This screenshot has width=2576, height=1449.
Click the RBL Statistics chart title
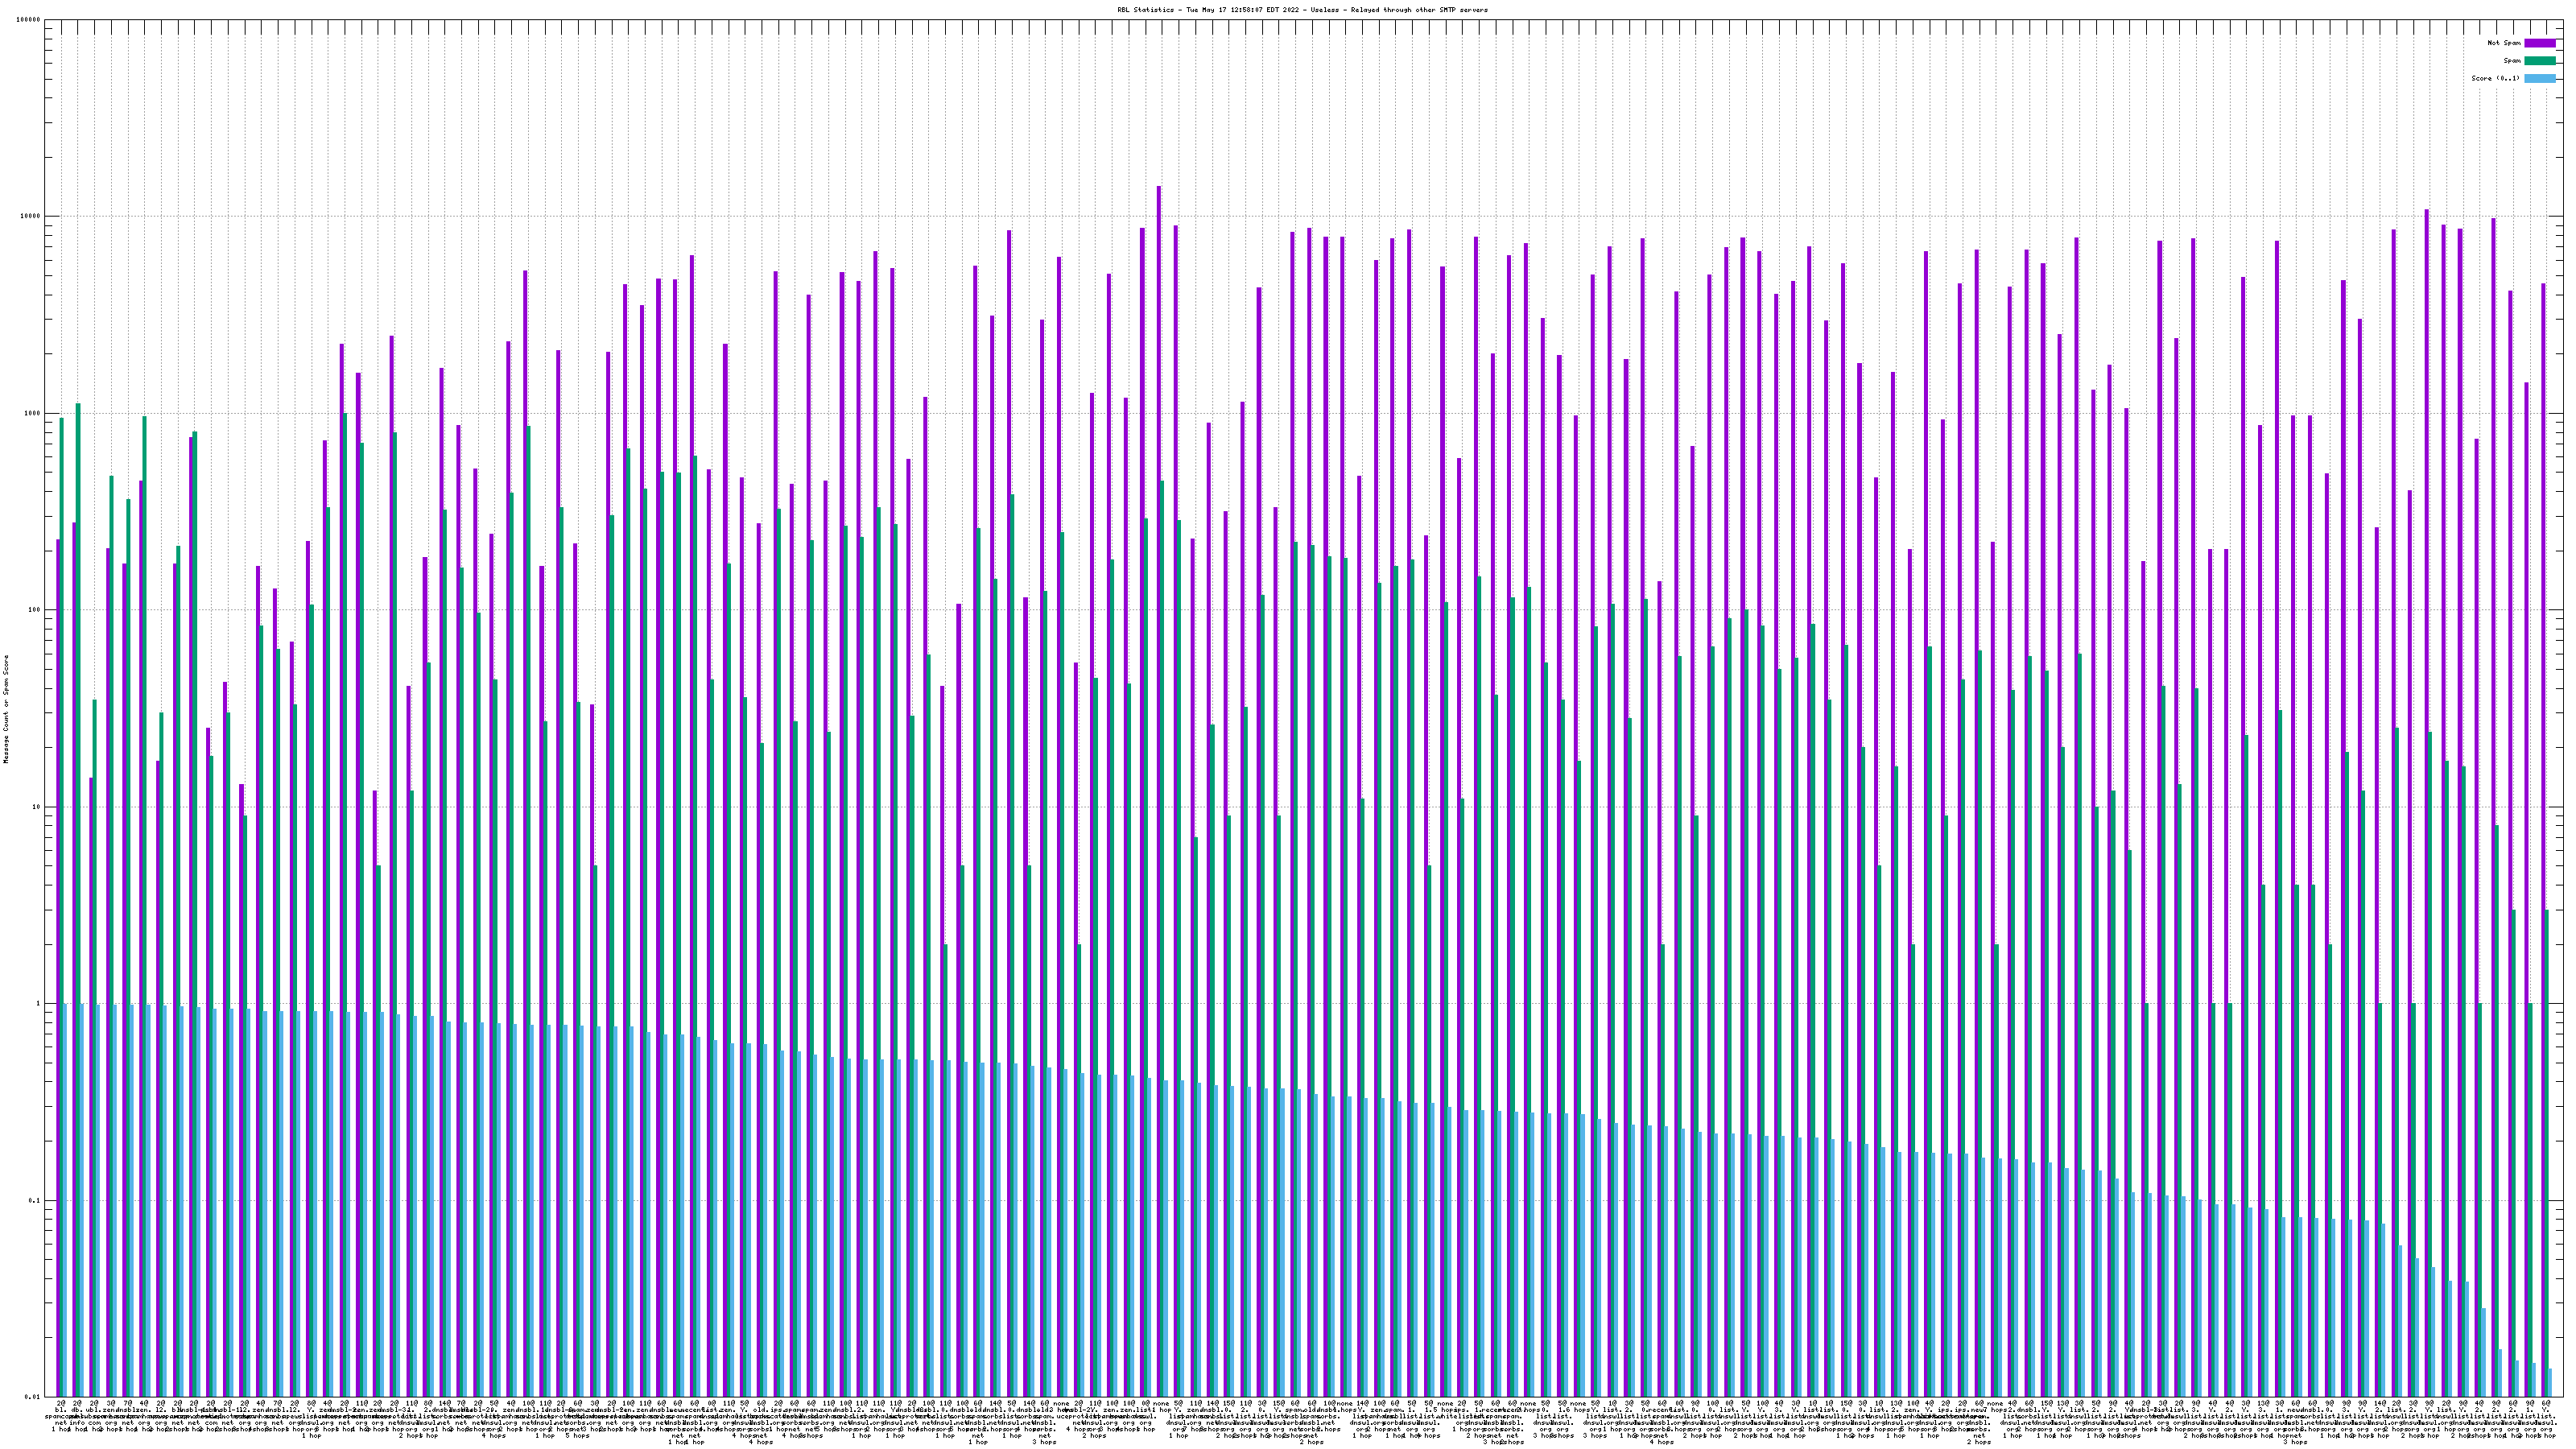[1302, 10]
